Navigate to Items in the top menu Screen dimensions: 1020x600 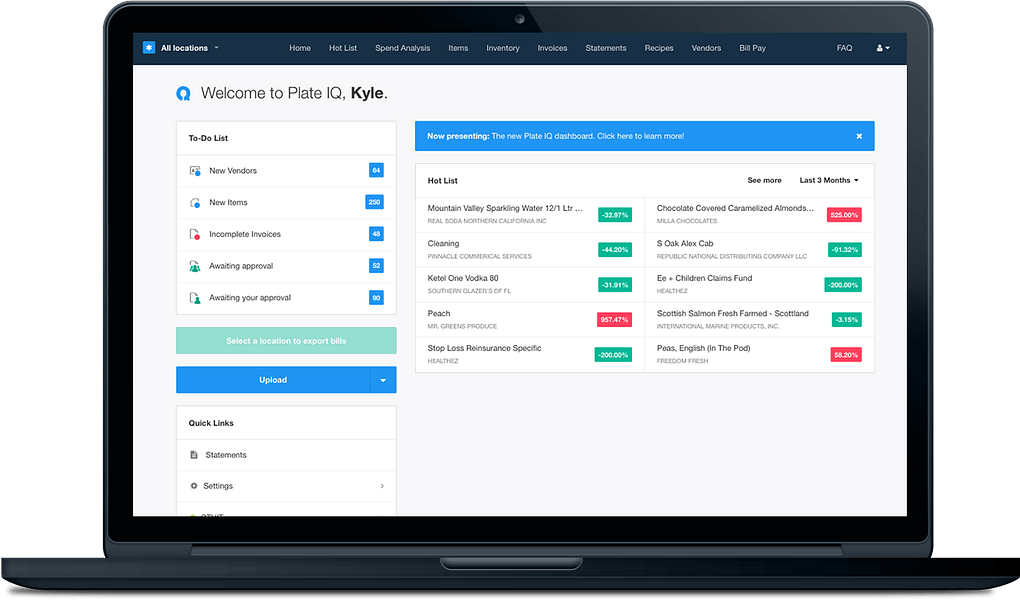click(458, 48)
